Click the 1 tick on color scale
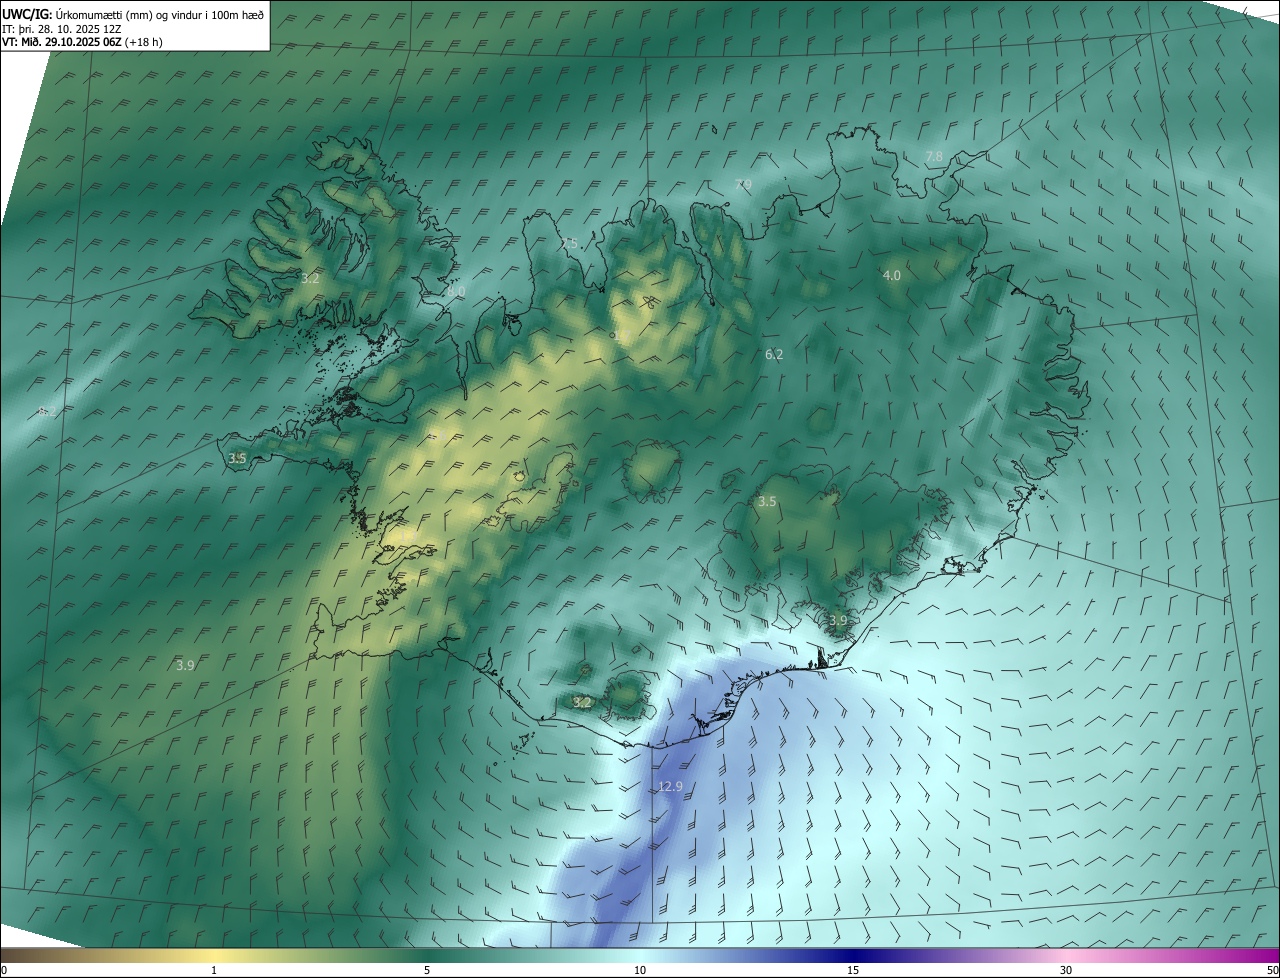 (214, 970)
